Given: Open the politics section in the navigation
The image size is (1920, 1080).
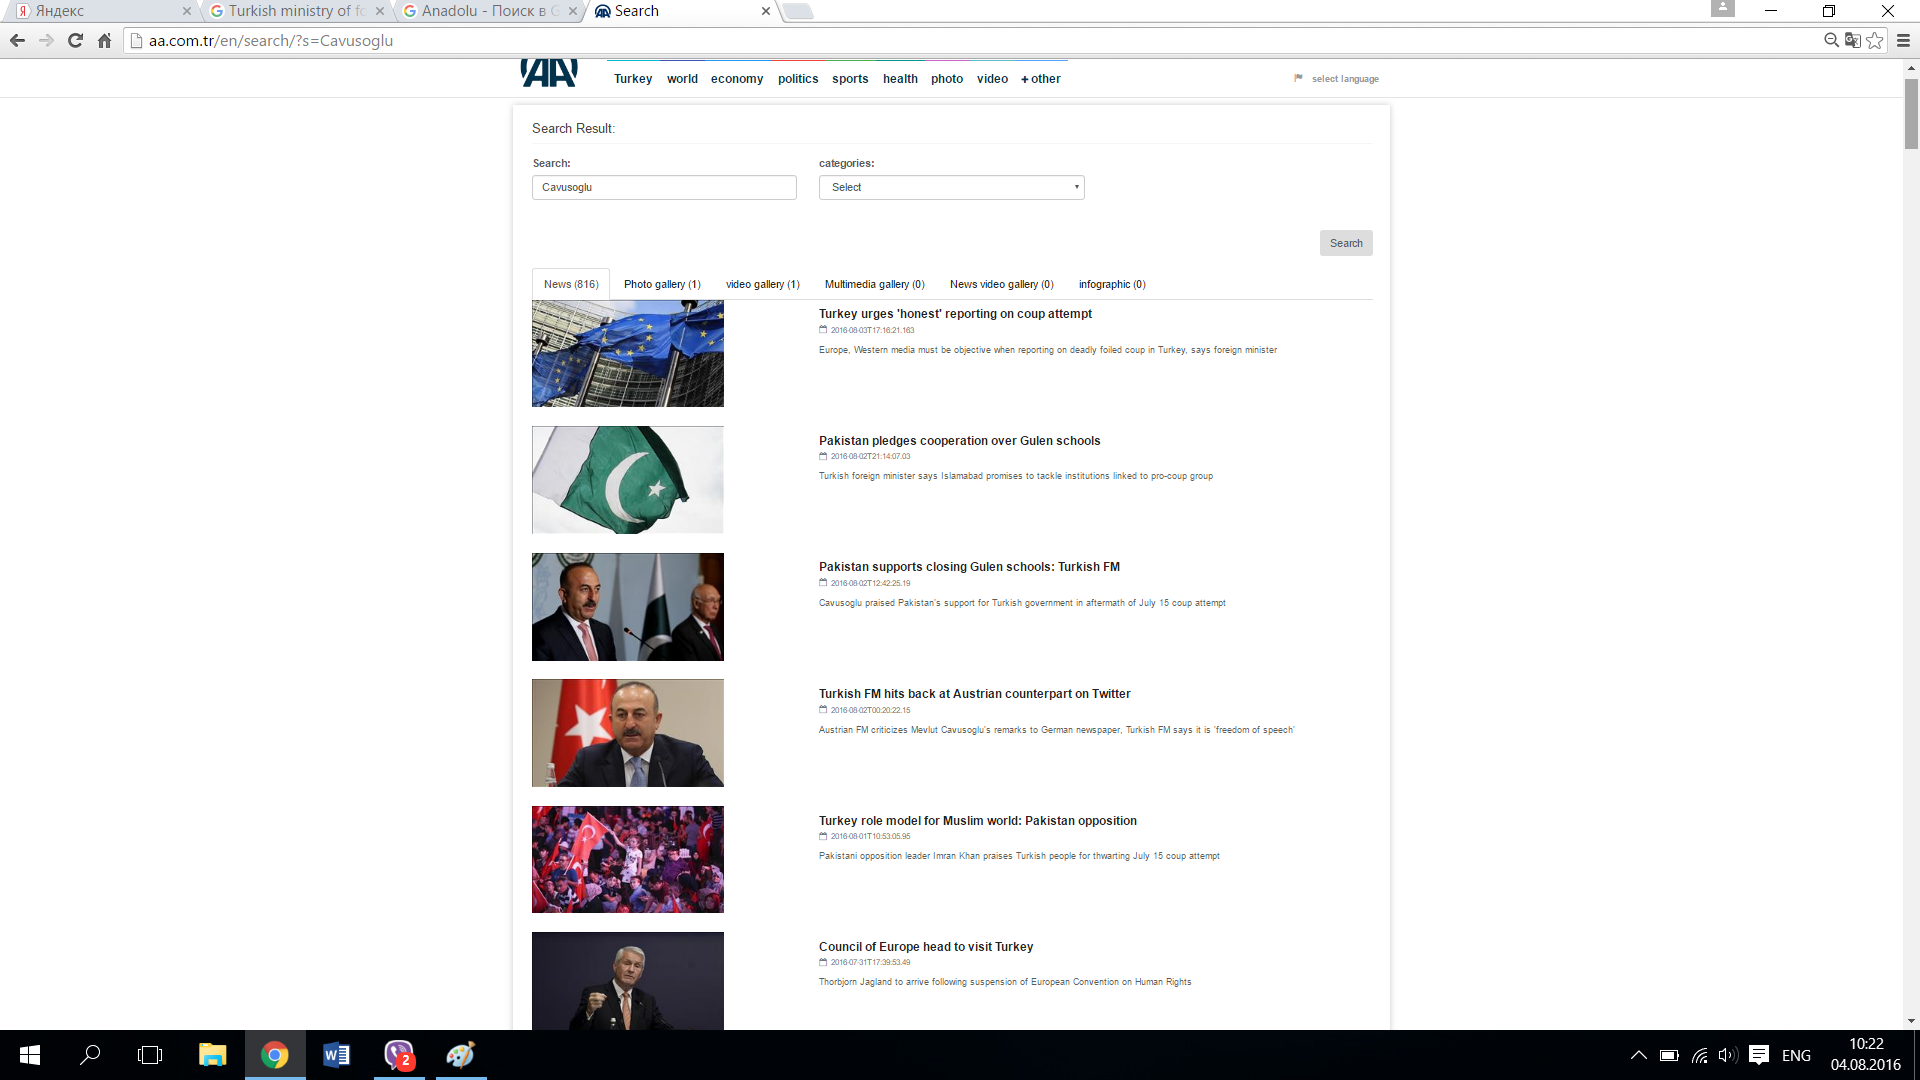Looking at the screenshot, I should (797, 79).
